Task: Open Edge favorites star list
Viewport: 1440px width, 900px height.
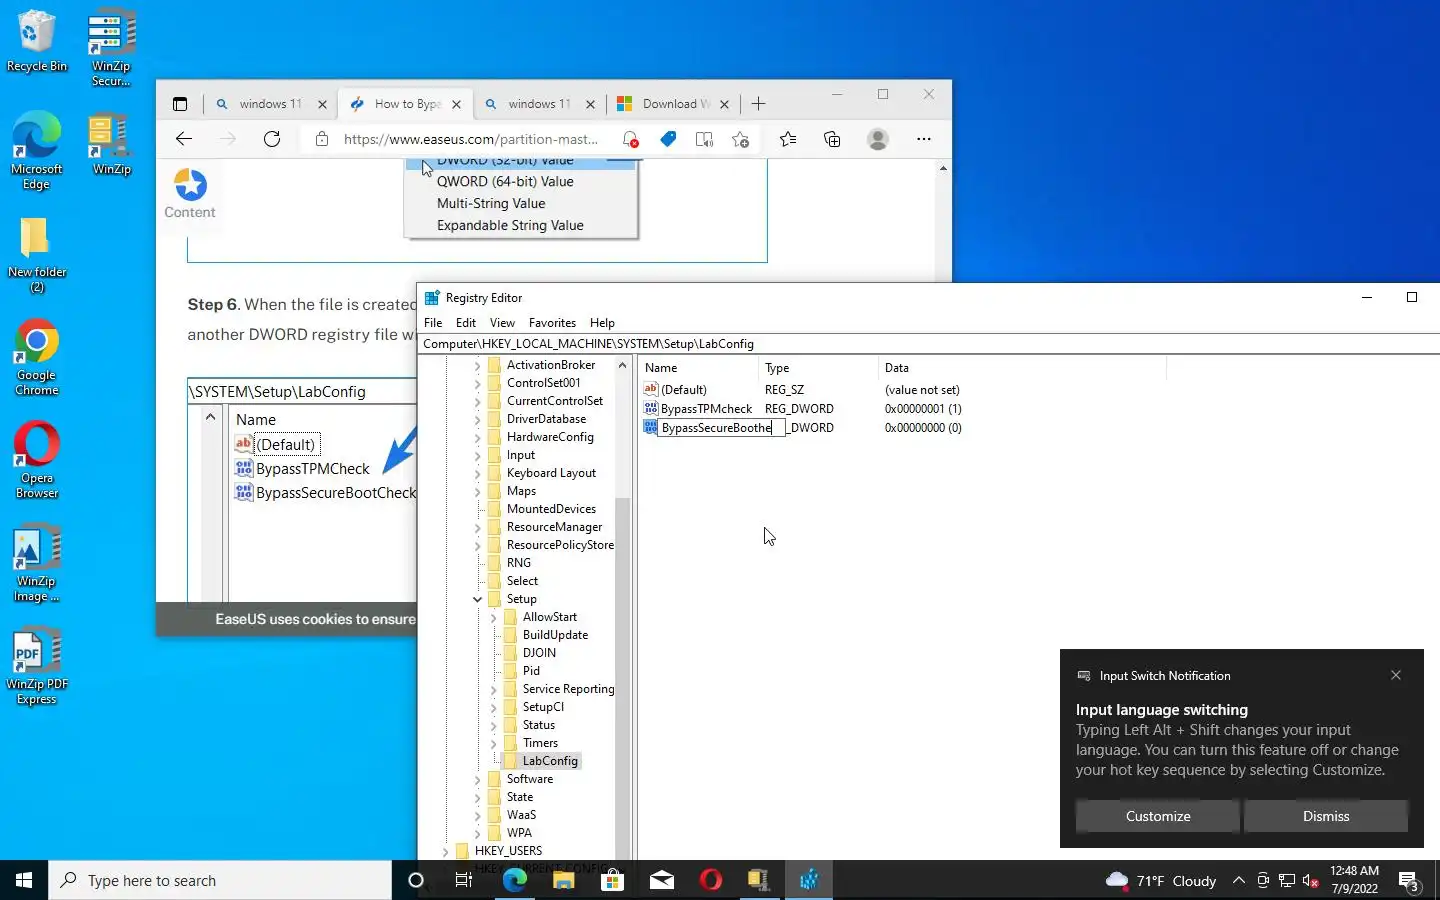Action: 788,139
